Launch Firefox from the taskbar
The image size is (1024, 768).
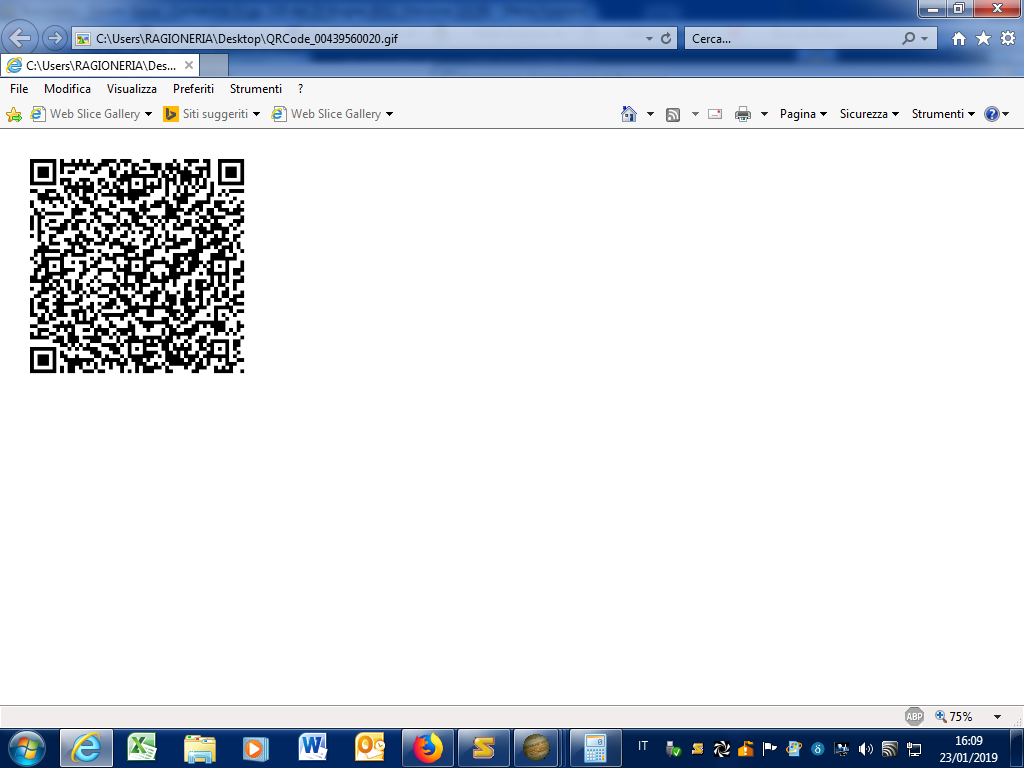[428, 747]
